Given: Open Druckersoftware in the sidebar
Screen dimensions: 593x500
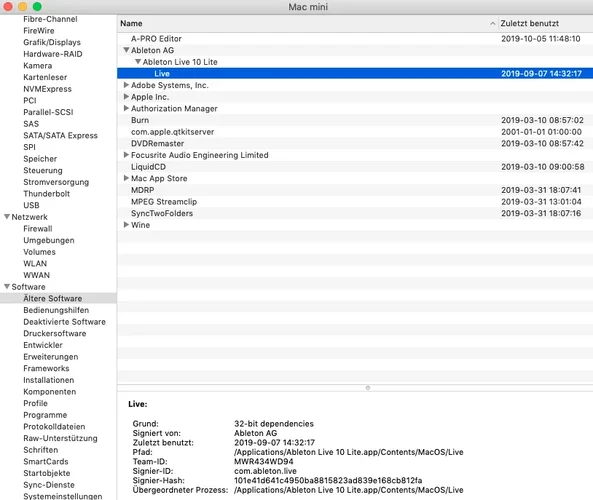Looking at the screenshot, I should [x=54, y=333].
